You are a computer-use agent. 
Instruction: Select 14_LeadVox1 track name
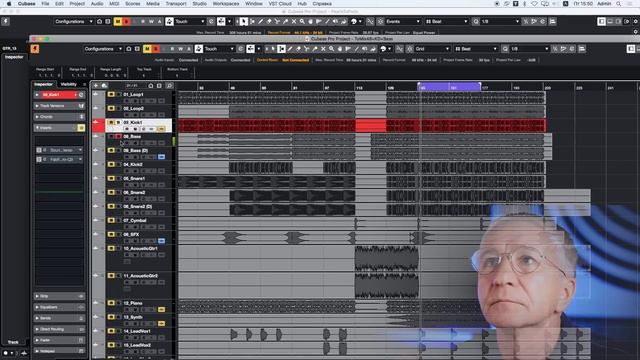pos(137,331)
